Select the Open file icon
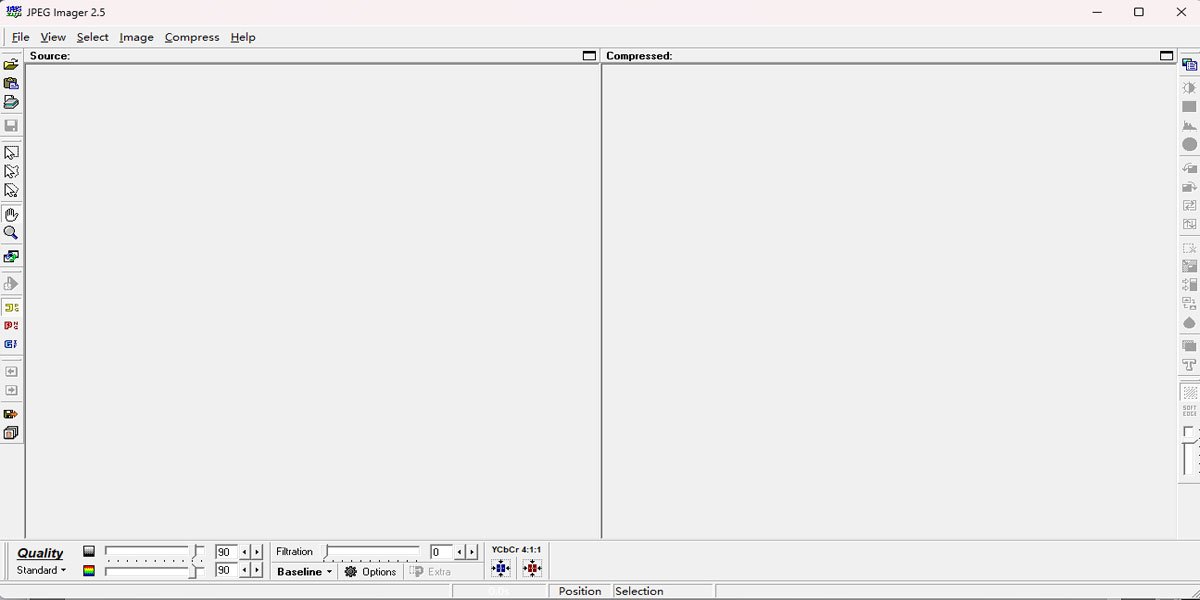The height and width of the screenshot is (600, 1200). tap(11, 63)
